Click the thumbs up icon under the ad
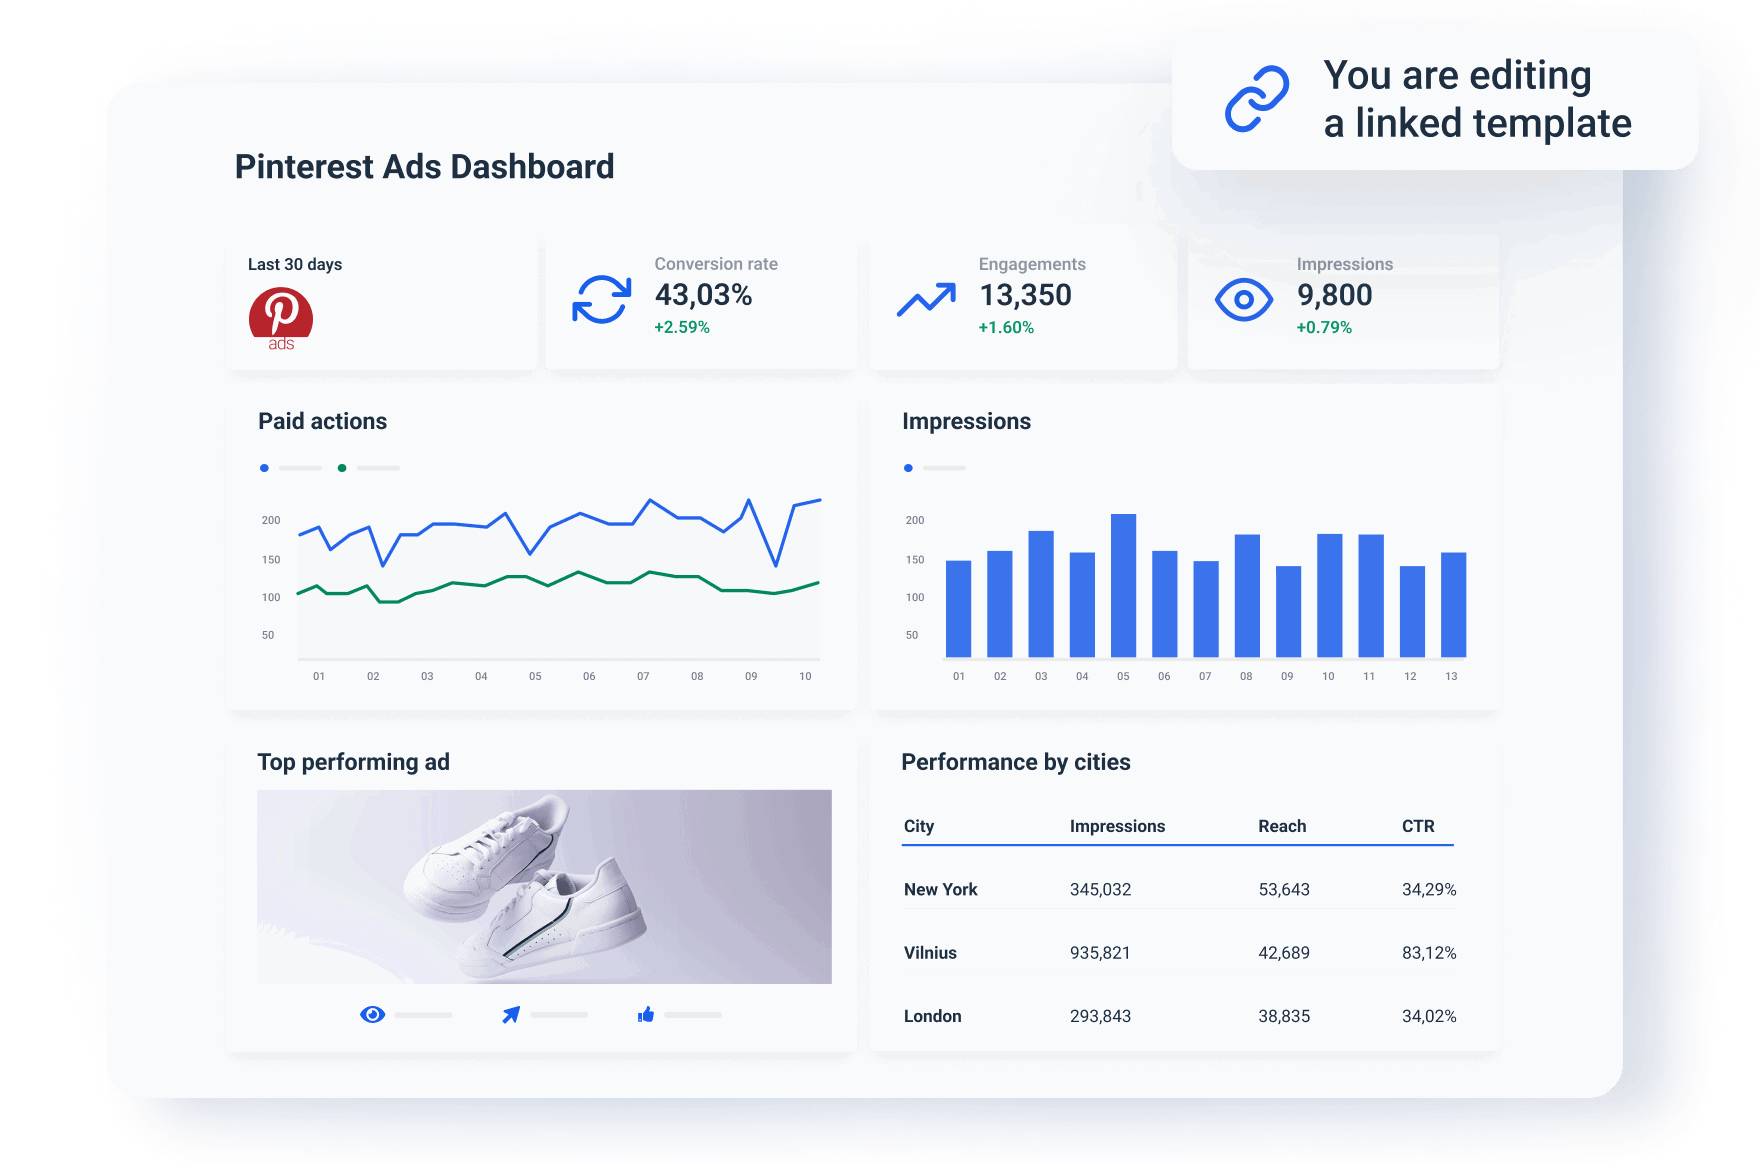Screen dimensions: 1760x1165 click(645, 1014)
